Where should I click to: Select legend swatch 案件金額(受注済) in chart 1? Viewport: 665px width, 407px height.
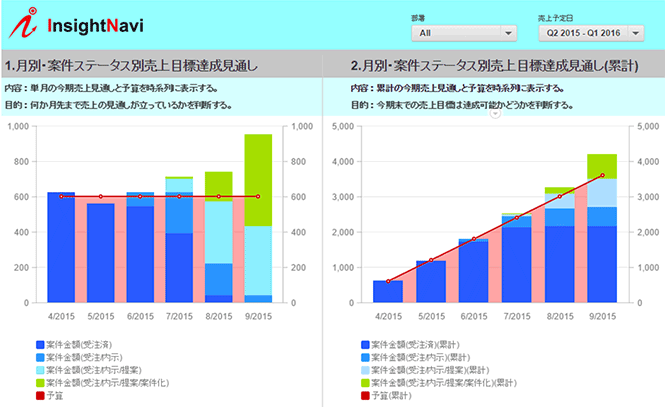coord(40,345)
